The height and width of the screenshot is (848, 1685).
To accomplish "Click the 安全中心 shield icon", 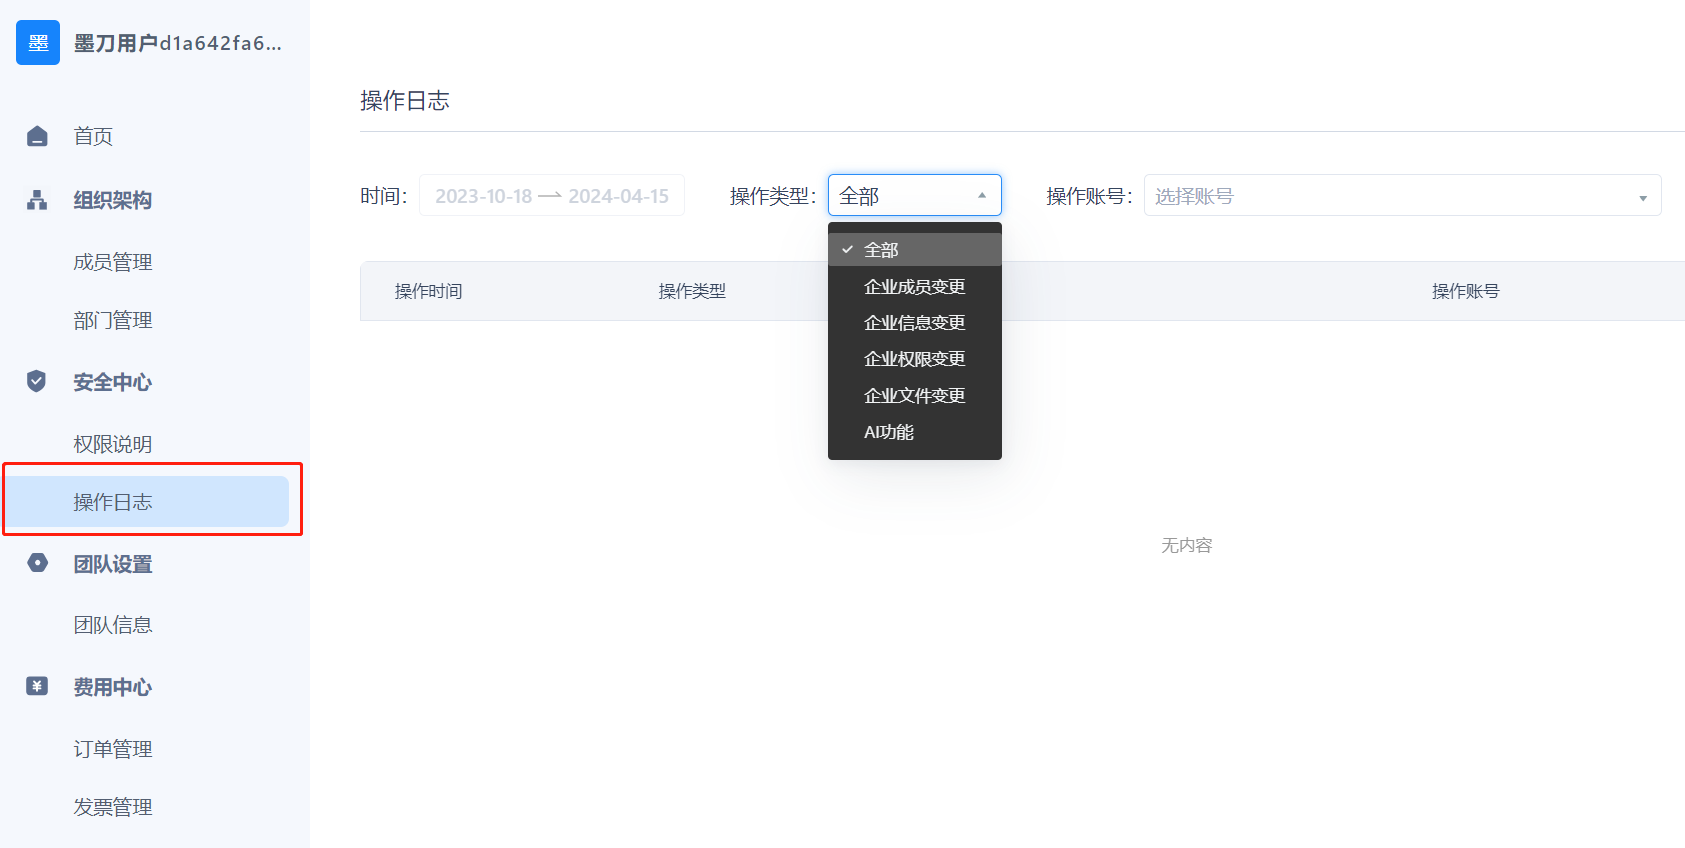I will click(37, 381).
